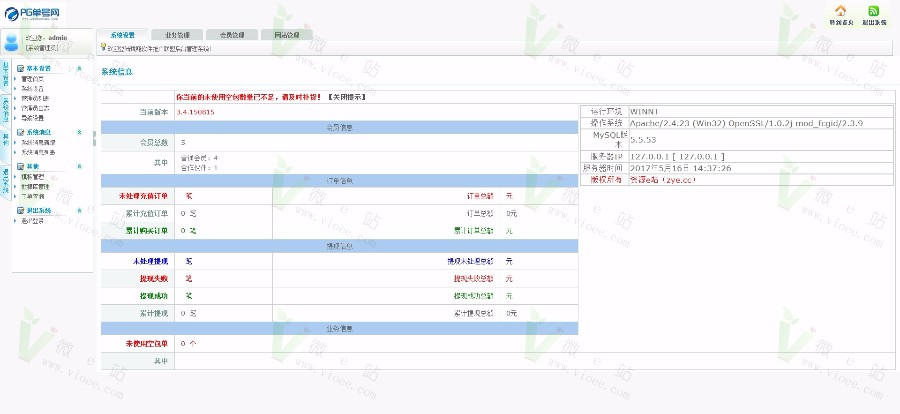
Task: Click the 订单信息 blue section bar
Action: [x=339, y=181]
